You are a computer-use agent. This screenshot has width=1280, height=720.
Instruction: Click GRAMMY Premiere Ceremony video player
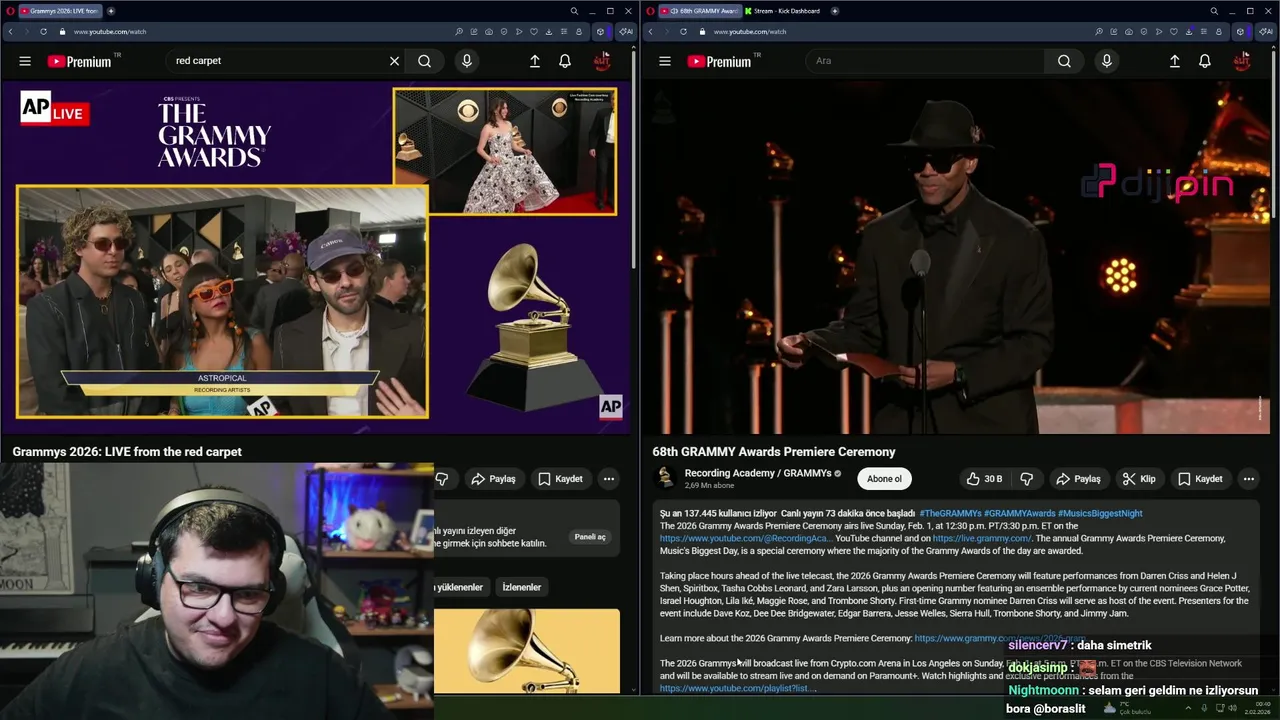(956, 257)
